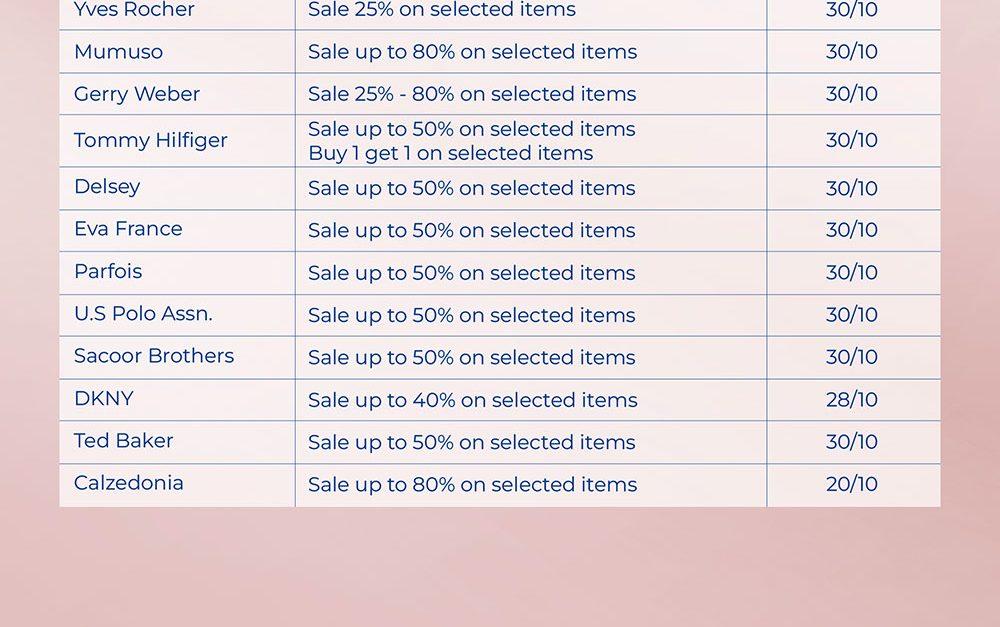
Task: Click the Parfois brand name
Action: click(x=108, y=272)
